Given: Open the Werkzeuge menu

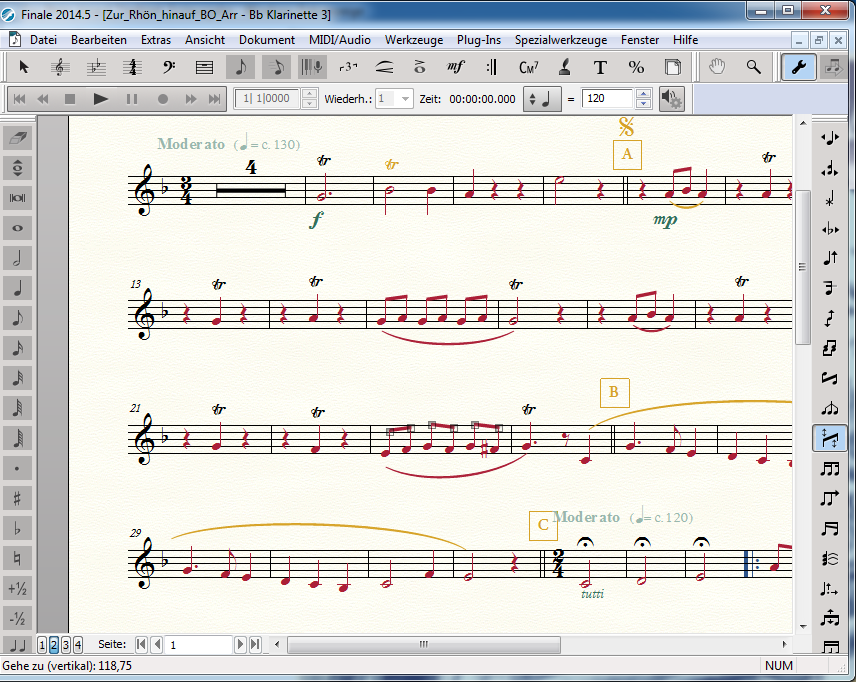Looking at the screenshot, I should click(x=413, y=40).
